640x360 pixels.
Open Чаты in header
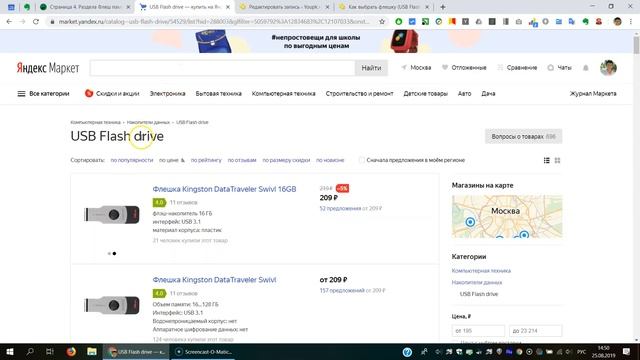tap(559, 68)
